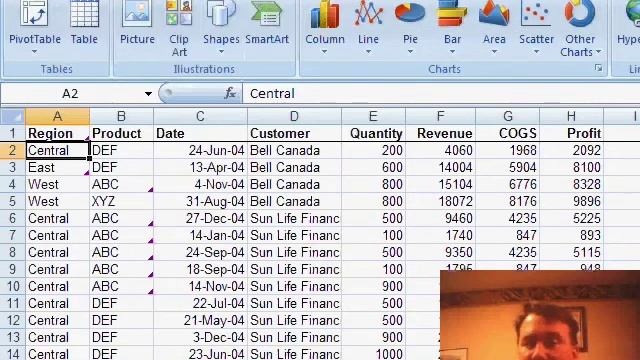Select column G header

pyautogui.click(x=507, y=116)
